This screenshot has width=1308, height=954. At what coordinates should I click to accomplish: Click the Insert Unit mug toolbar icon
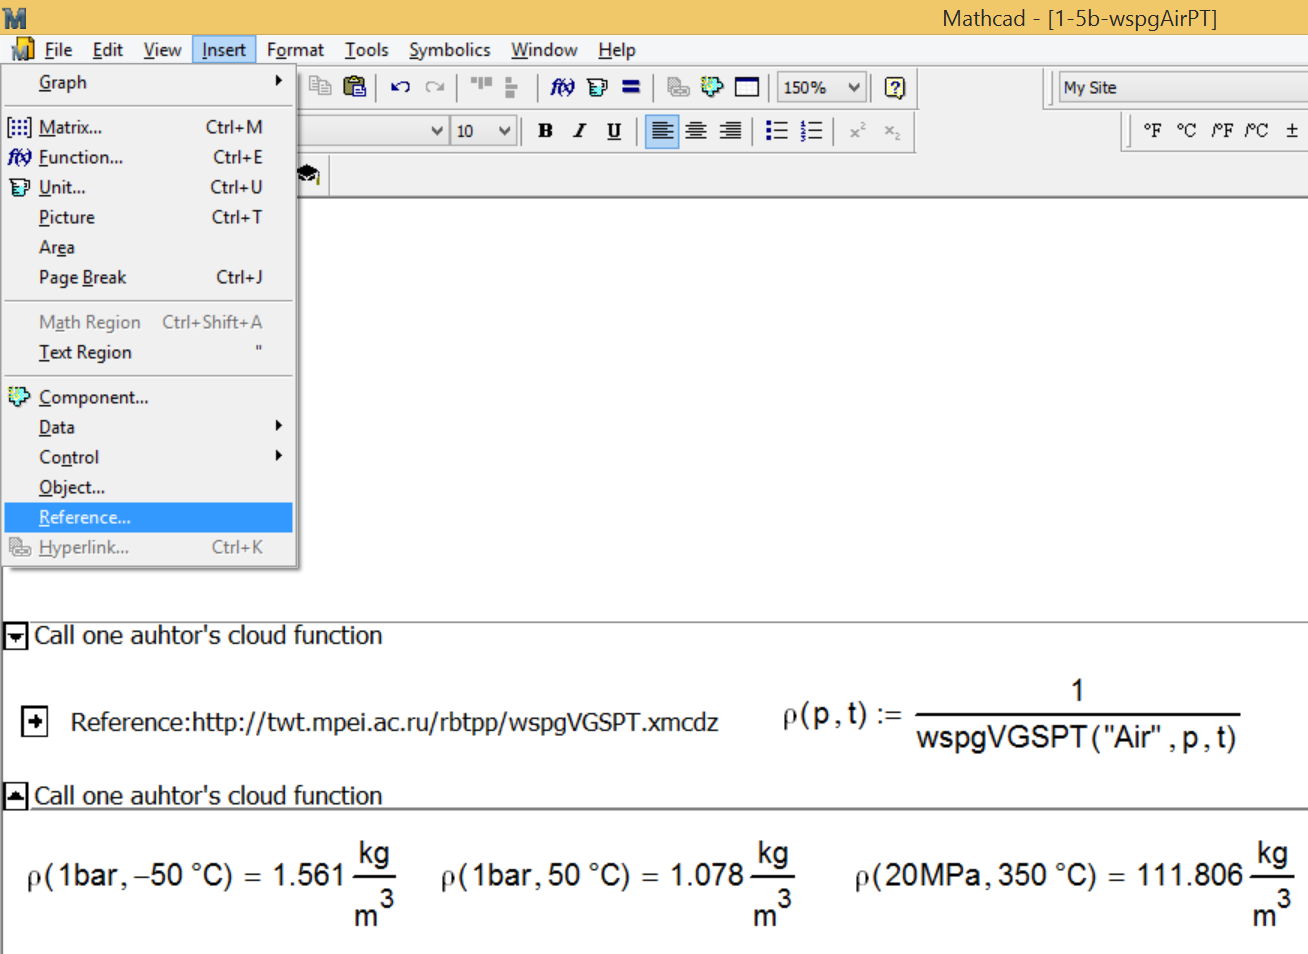[597, 87]
